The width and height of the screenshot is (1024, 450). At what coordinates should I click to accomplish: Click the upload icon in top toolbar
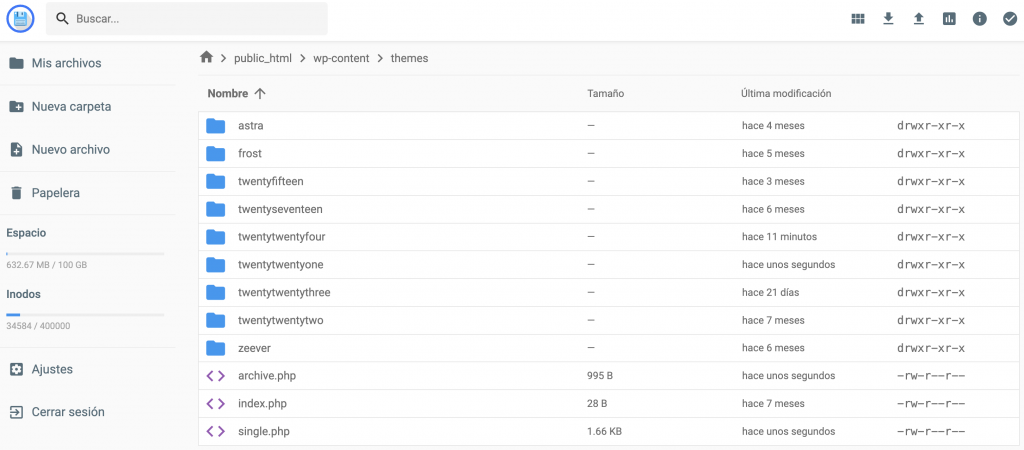(x=919, y=19)
